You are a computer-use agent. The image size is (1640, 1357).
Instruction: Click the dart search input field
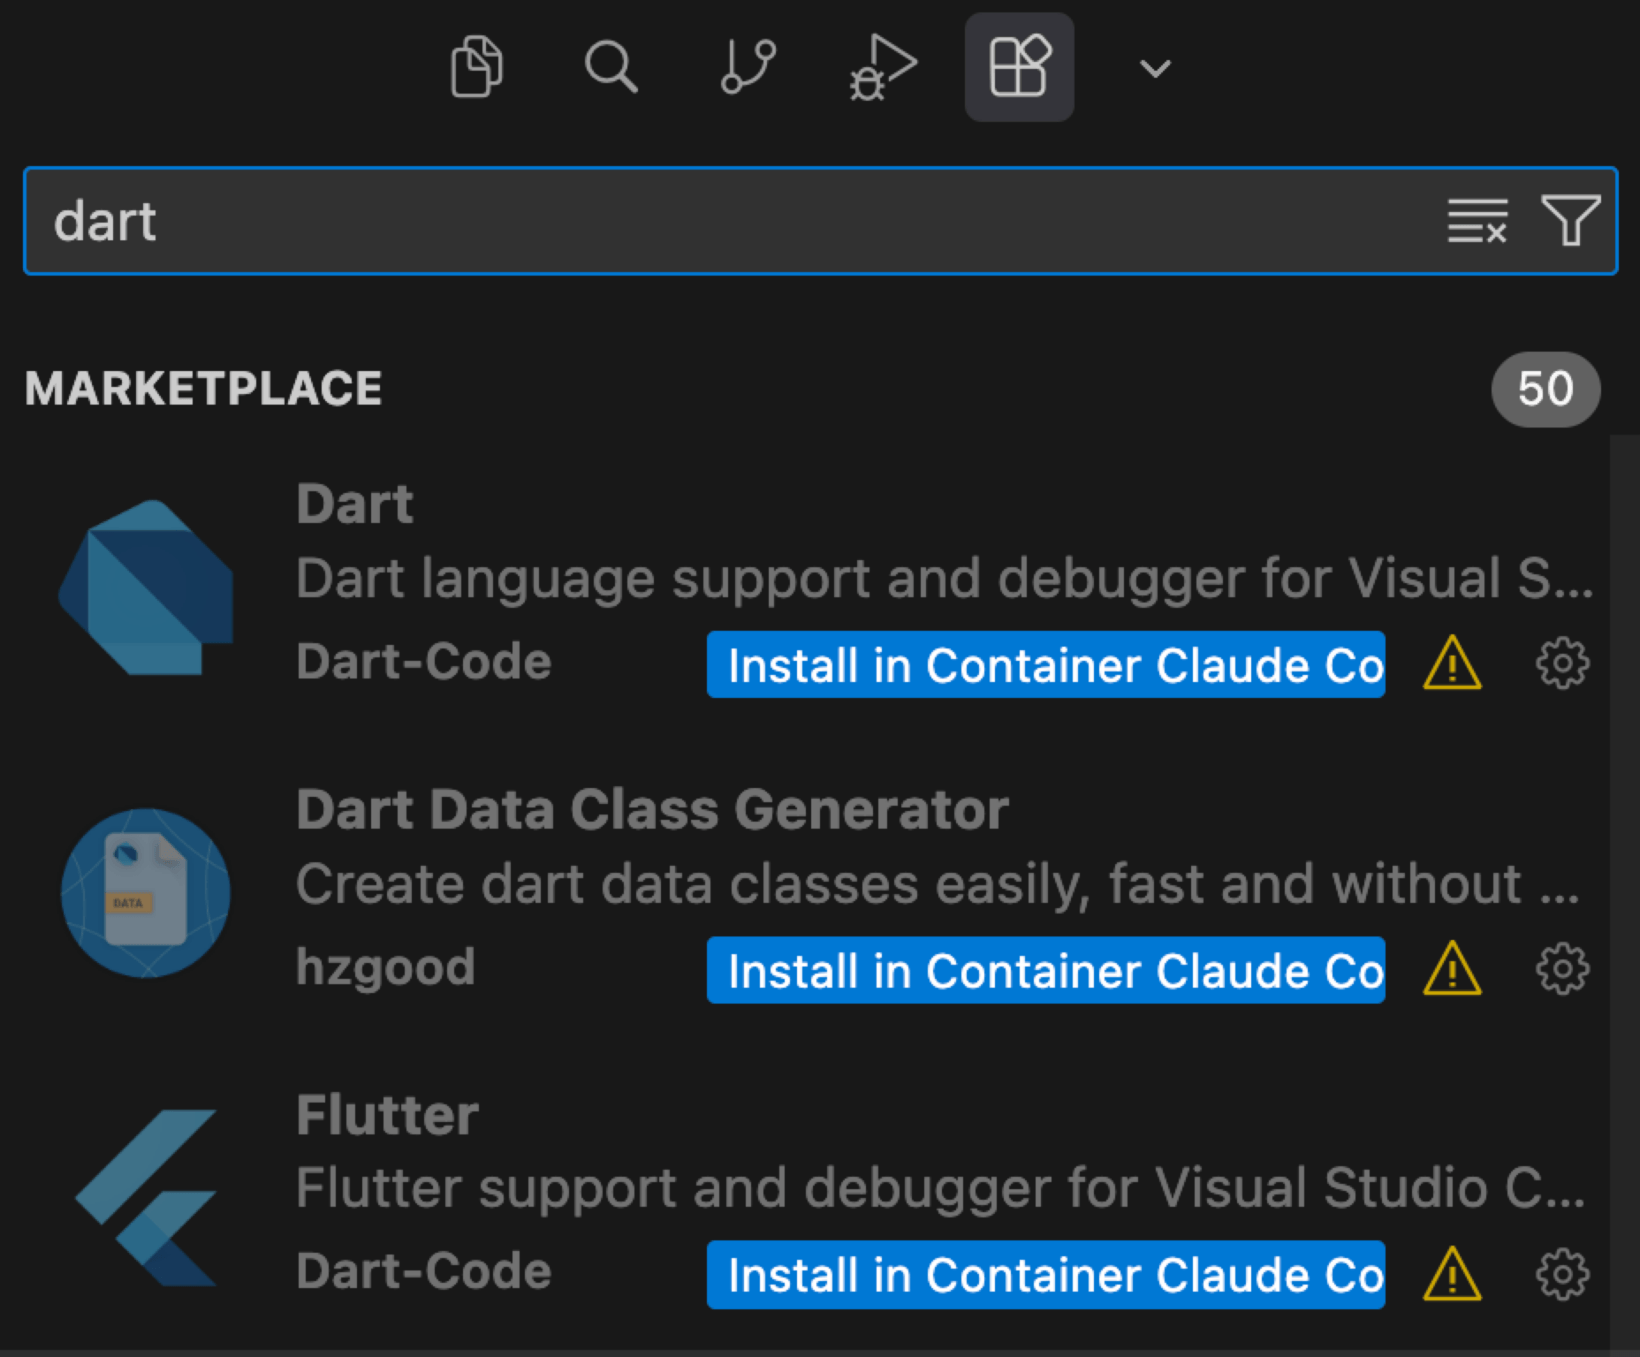pos(400,221)
